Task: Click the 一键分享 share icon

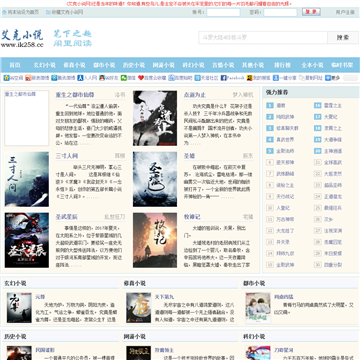Action: pyautogui.click(x=276, y=78)
